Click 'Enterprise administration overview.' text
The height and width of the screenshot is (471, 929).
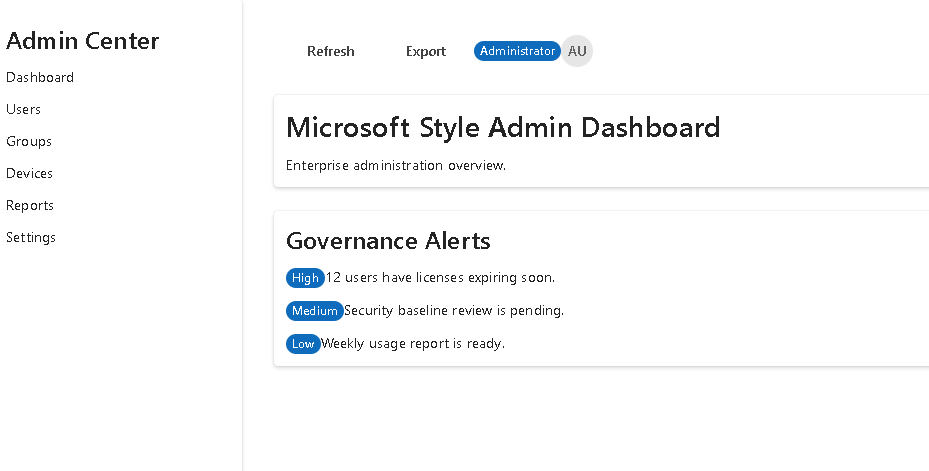396,165
